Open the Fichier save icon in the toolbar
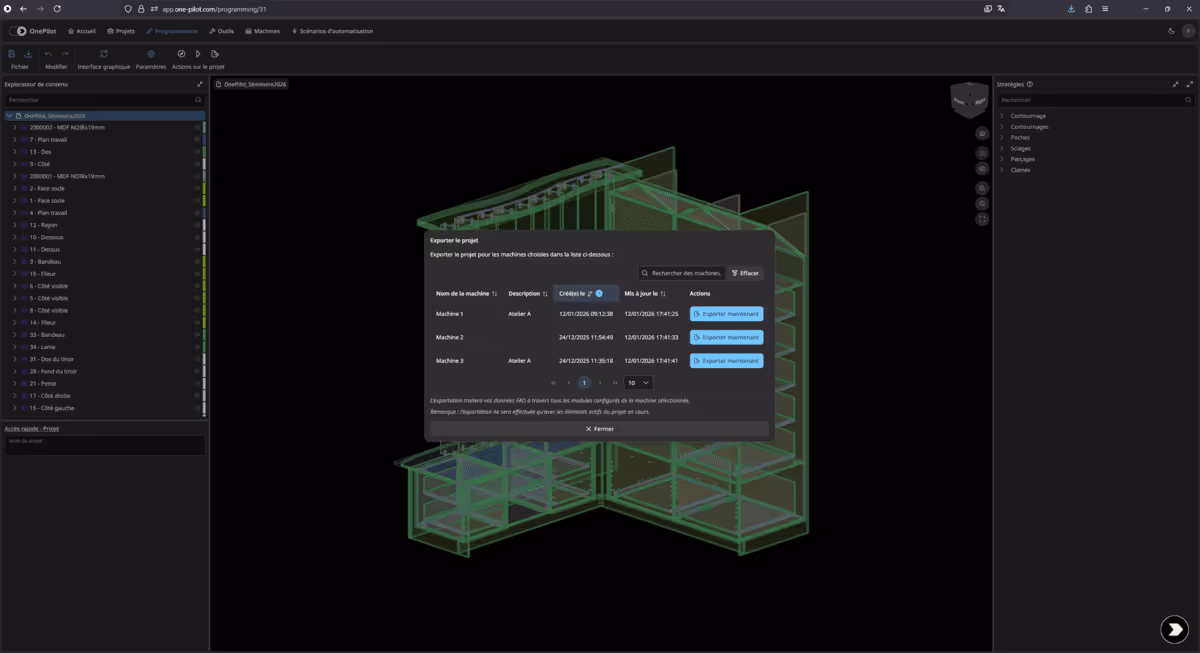Image resolution: width=1200 pixels, height=653 pixels. pos(12,53)
